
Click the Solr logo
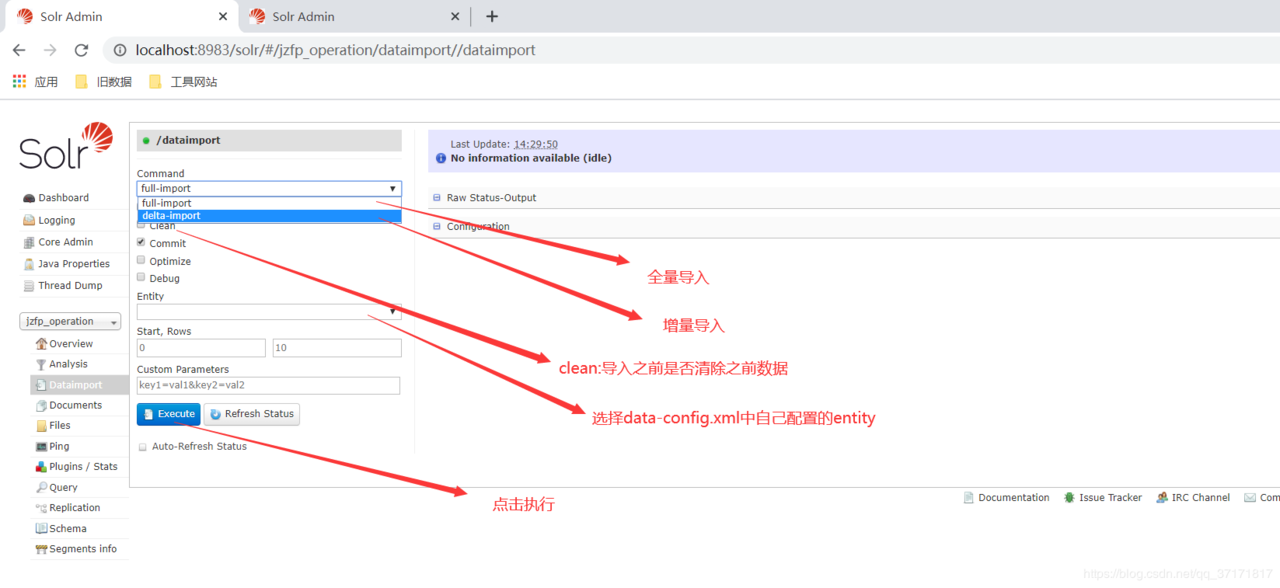[66, 146]
